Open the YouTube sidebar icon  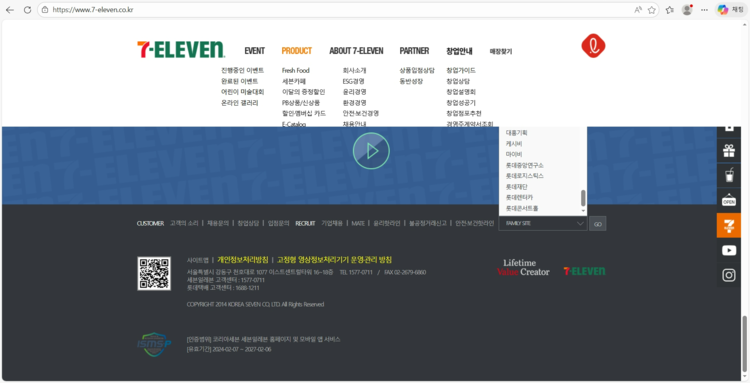click(728, 250)
